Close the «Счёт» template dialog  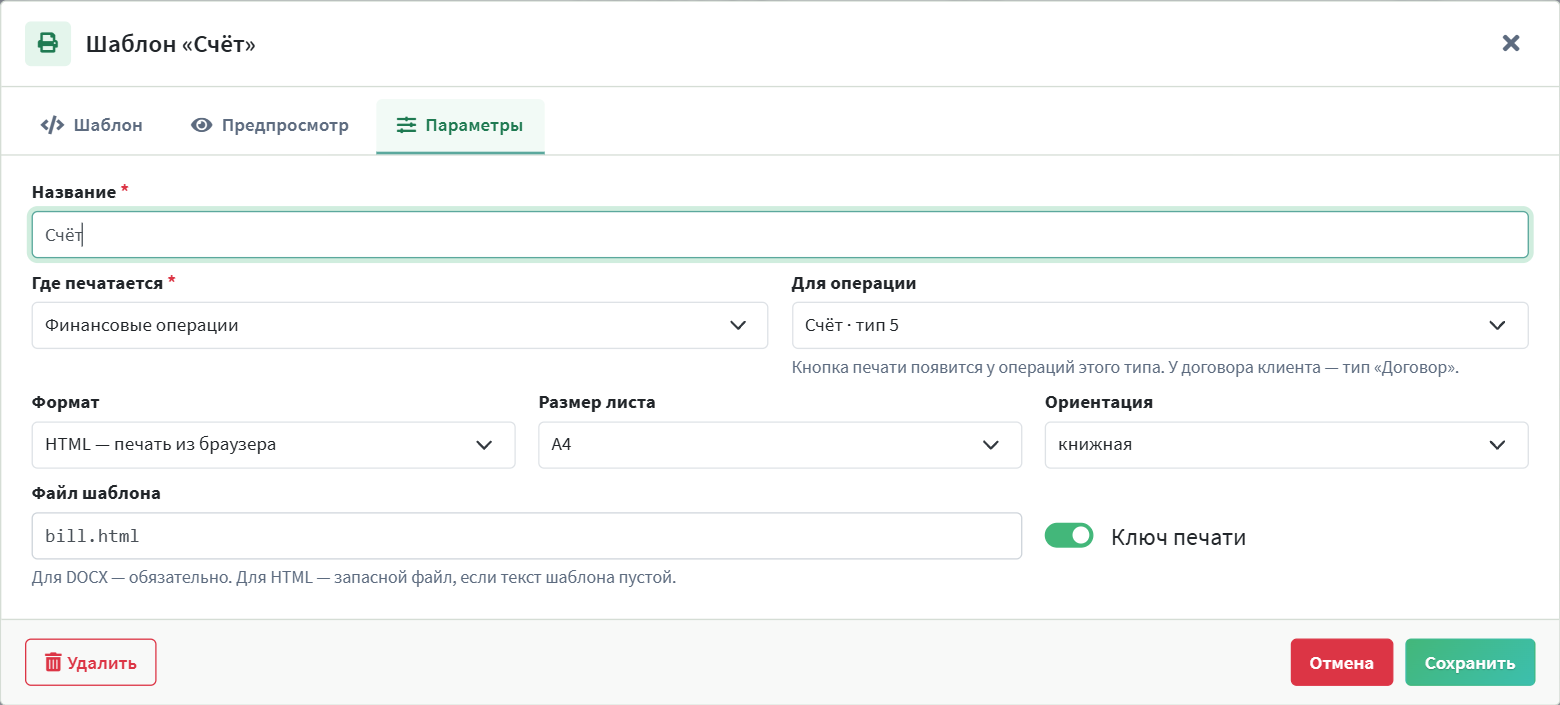(x=1511, y=43)
